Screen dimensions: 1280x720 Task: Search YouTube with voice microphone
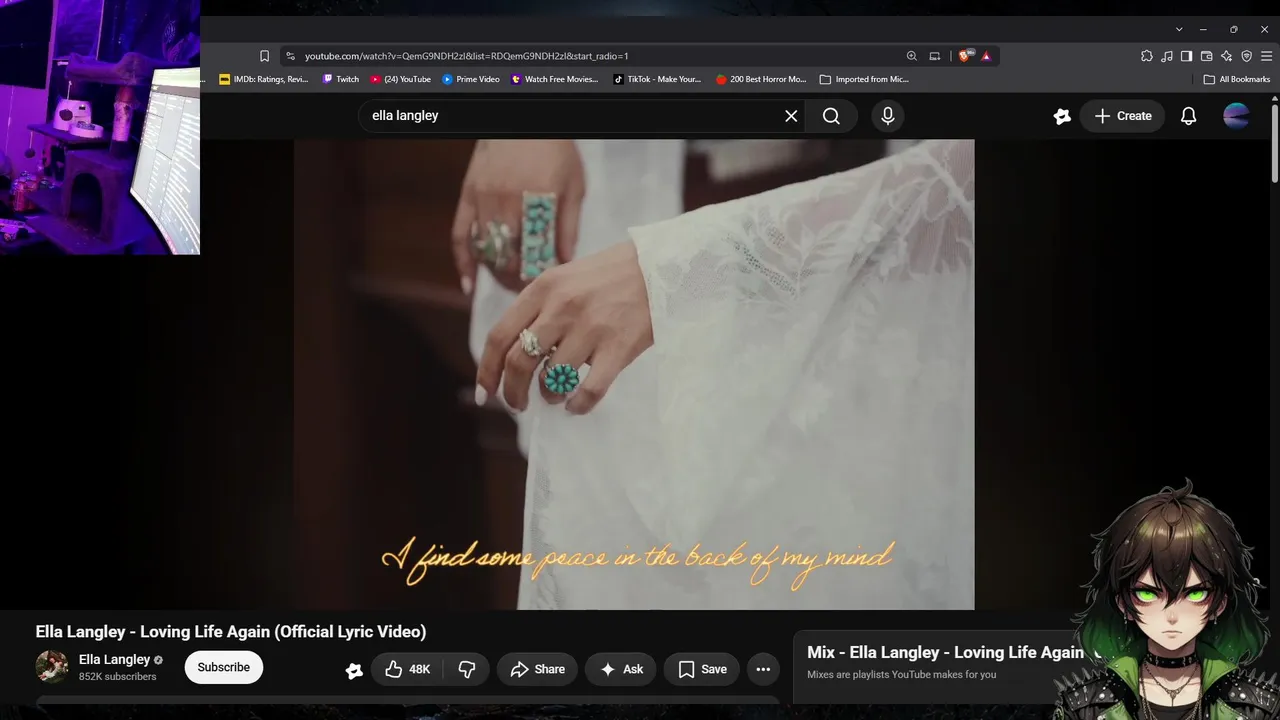888,116
